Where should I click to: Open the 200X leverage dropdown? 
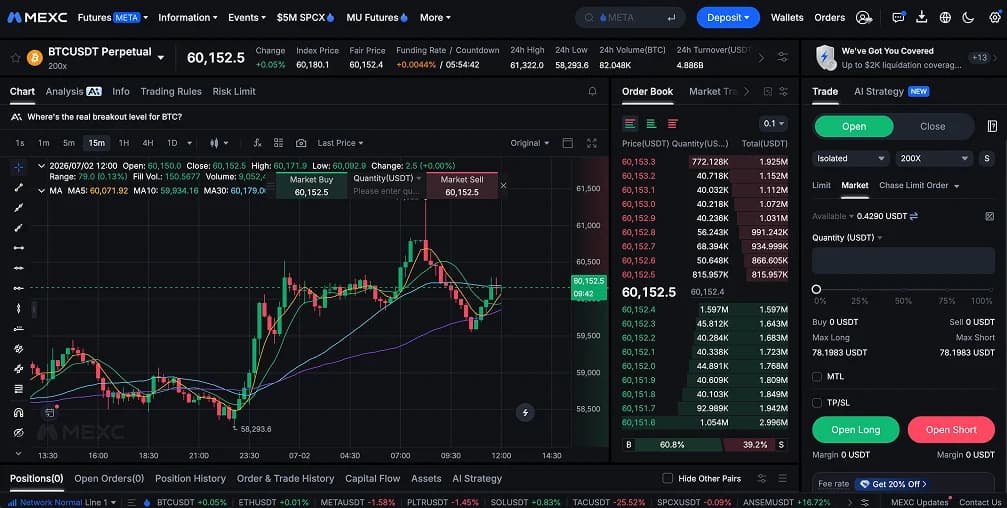[934, 158]
